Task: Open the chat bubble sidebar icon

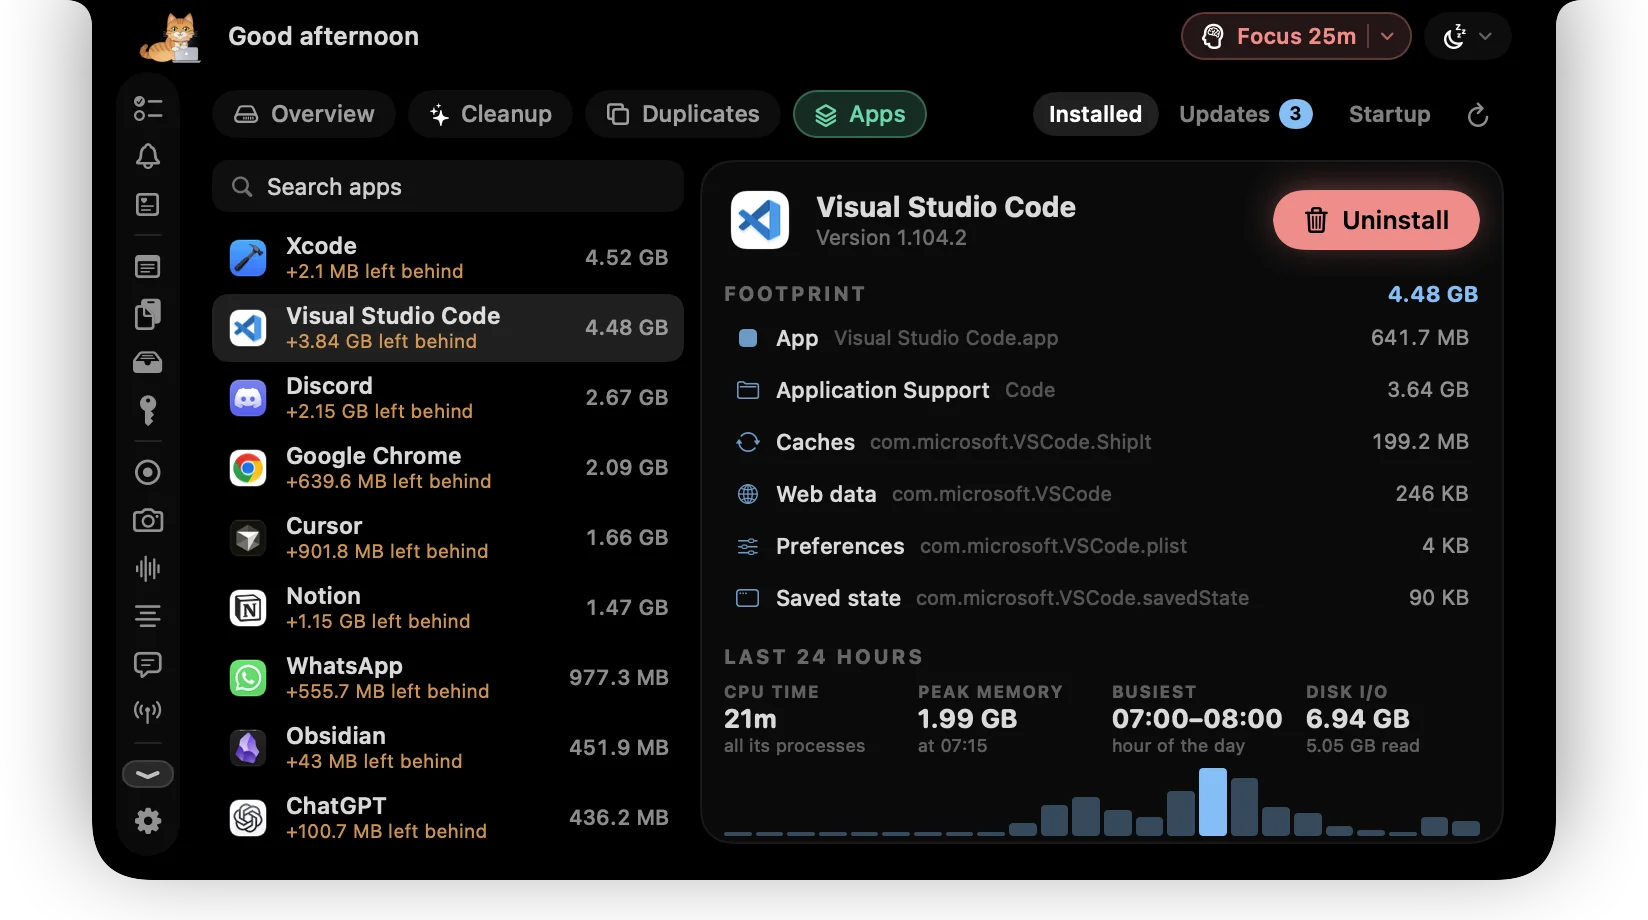Action: [x=148, y=664]
